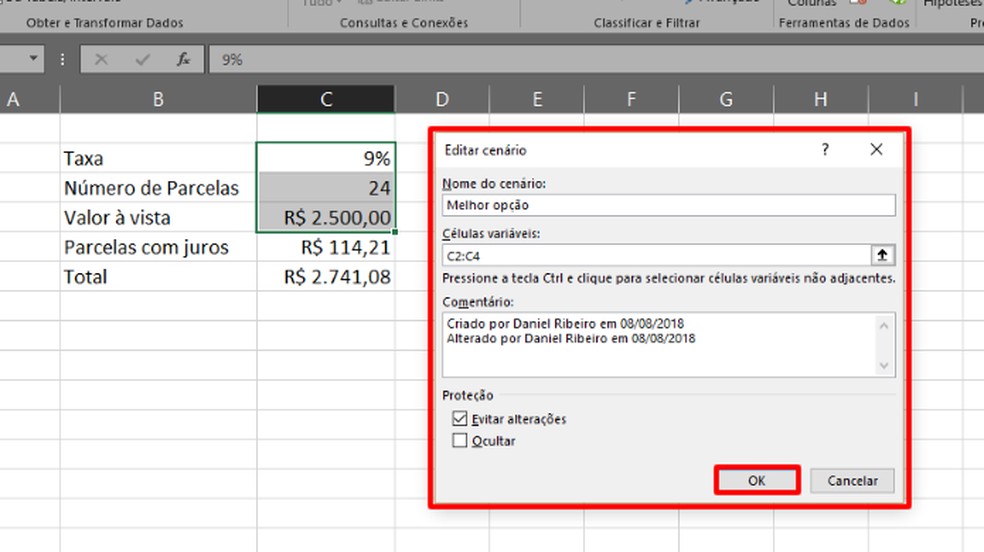Click the Cancelar button
984x552 pixels.
(852, 480)
